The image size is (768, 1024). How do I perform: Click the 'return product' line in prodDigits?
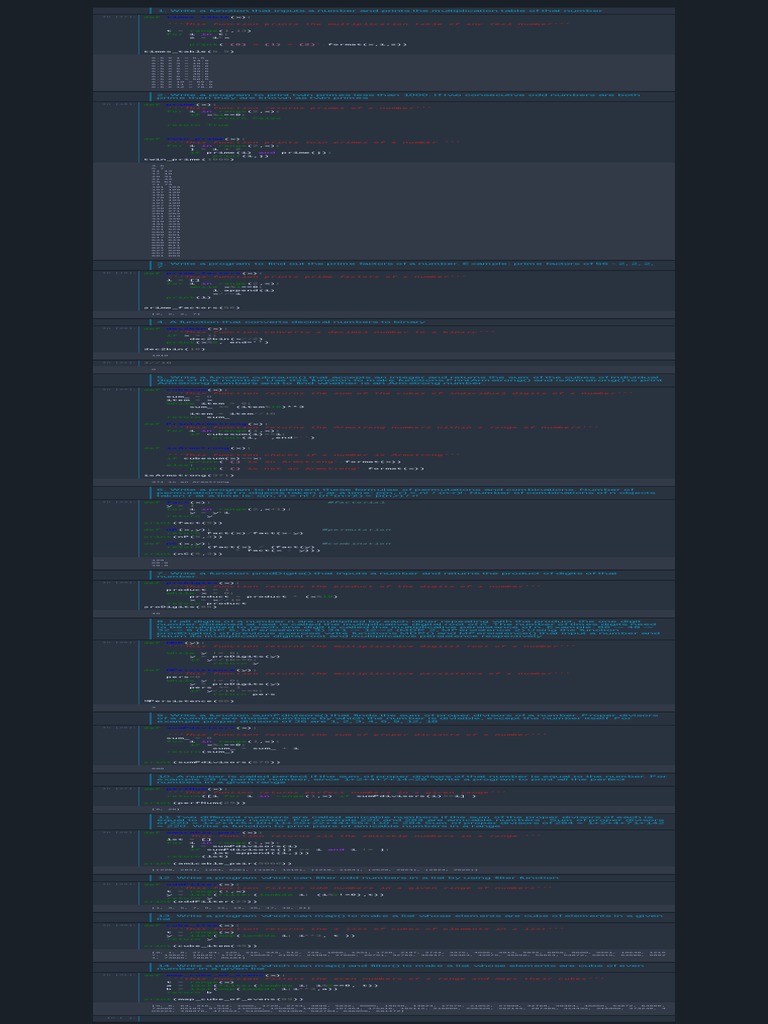pyautogui.click(x=208, y=603)
